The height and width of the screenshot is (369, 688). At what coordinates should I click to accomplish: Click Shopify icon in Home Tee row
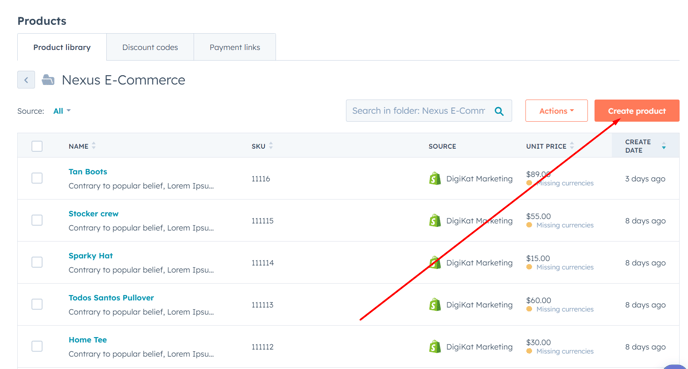coord(434,347)
